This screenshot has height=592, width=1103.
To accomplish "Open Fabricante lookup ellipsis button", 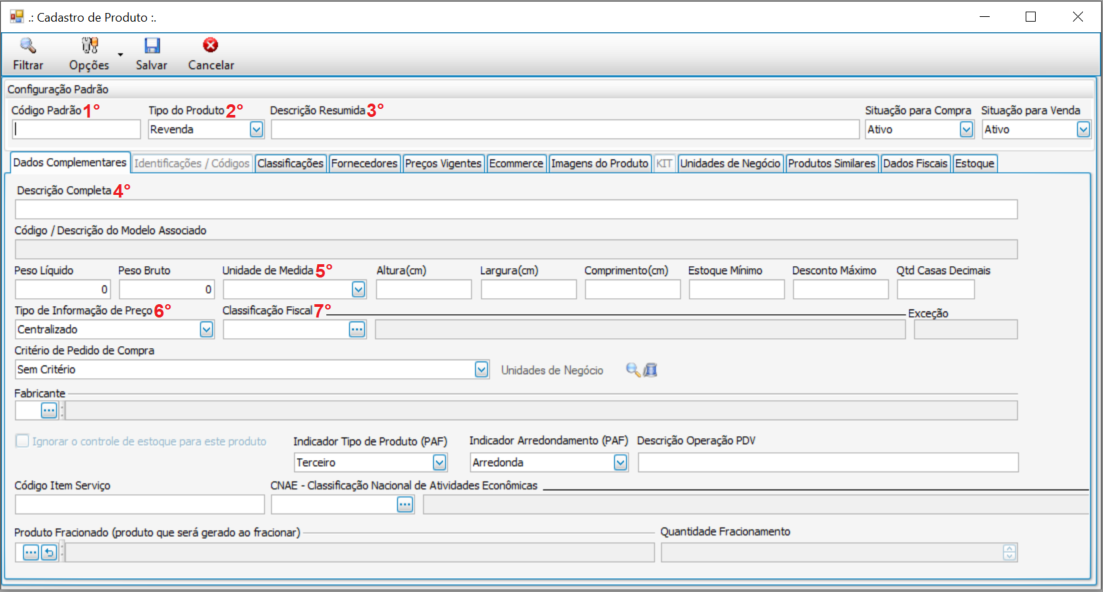I will (49, 411).
